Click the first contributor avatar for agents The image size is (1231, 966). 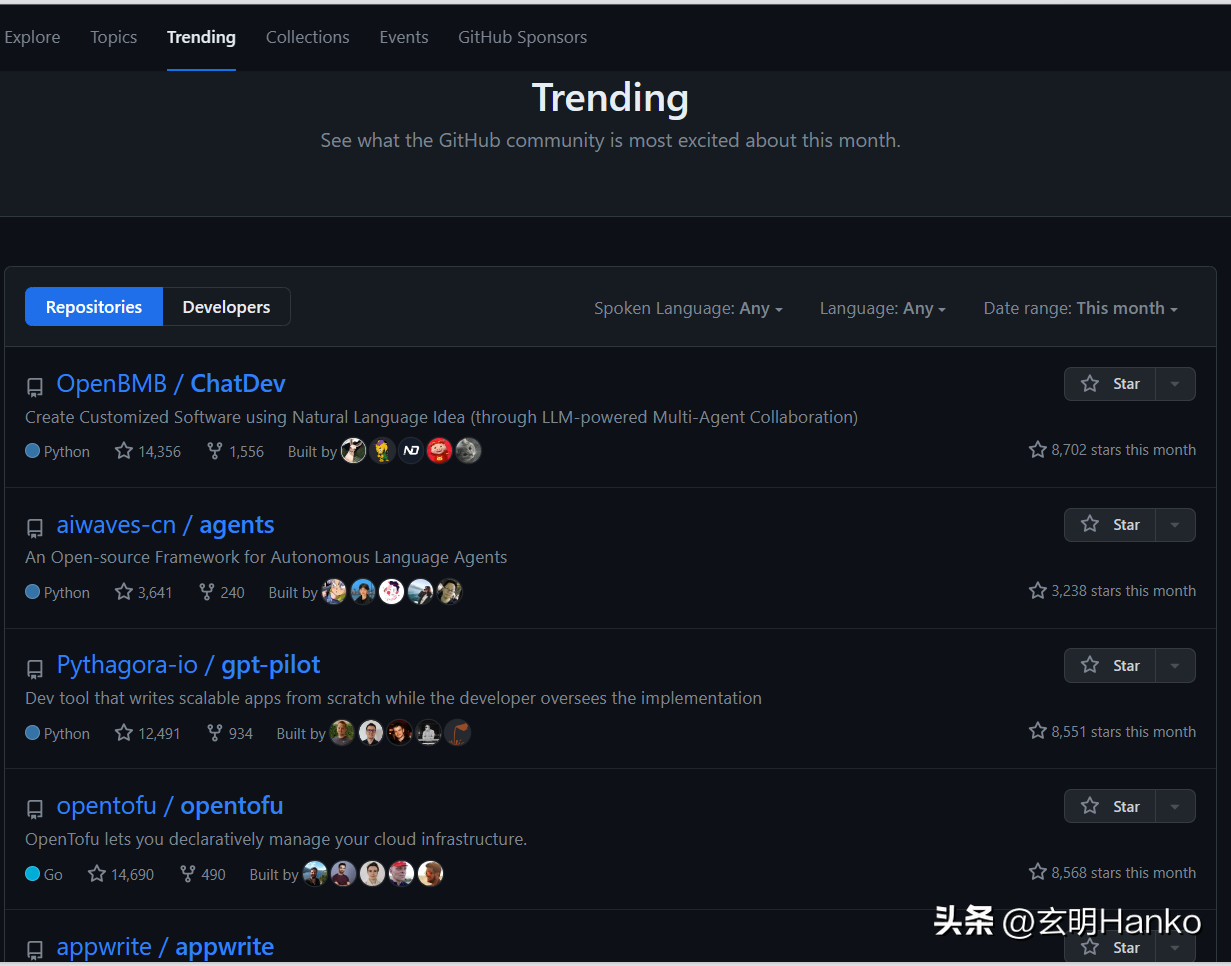(x=334, y=592)
